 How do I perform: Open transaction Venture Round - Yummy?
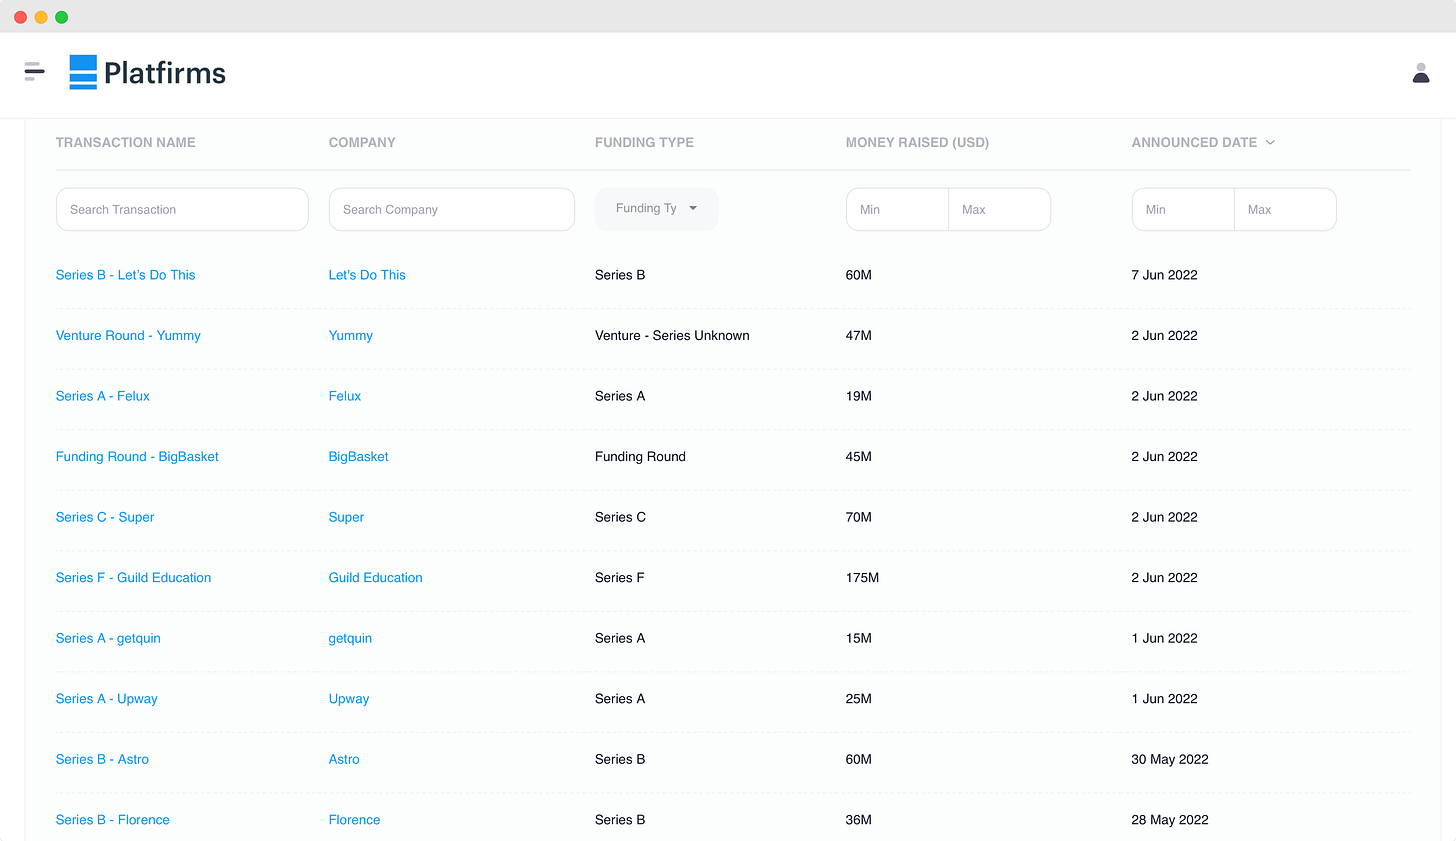coord(128,336)
